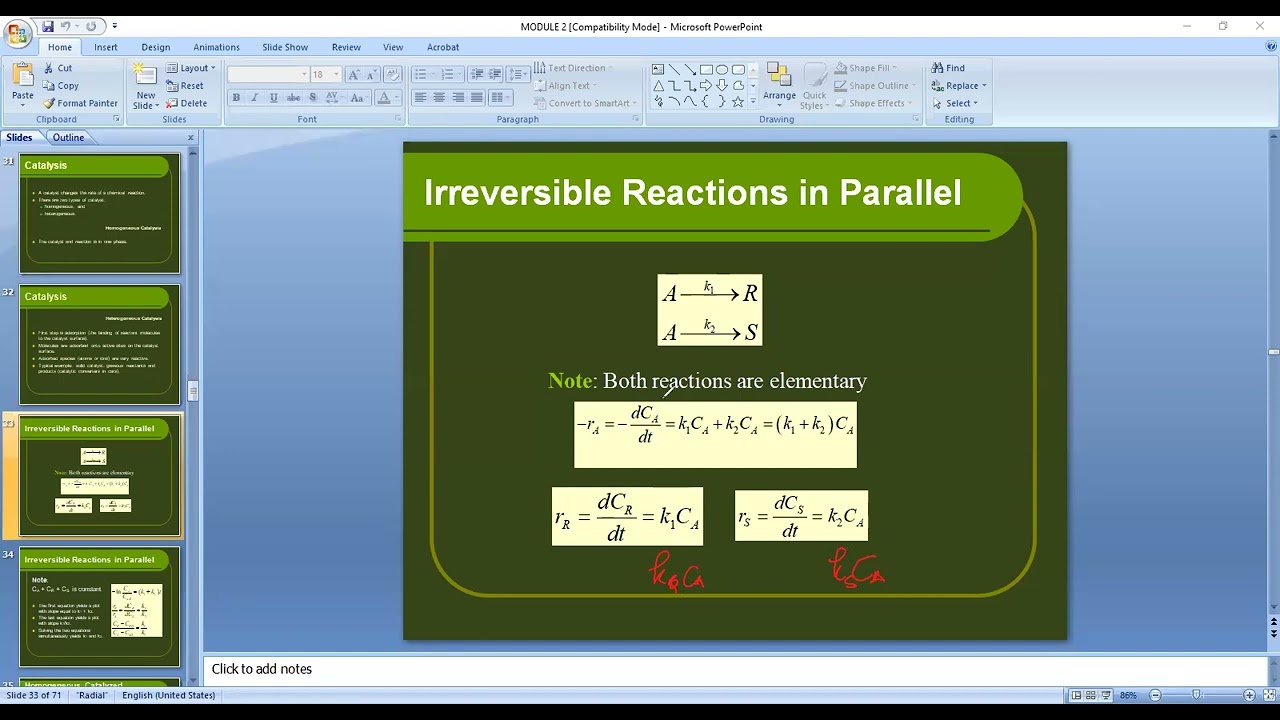
Task: Activate Format Painter
Action: pos(80,104)
